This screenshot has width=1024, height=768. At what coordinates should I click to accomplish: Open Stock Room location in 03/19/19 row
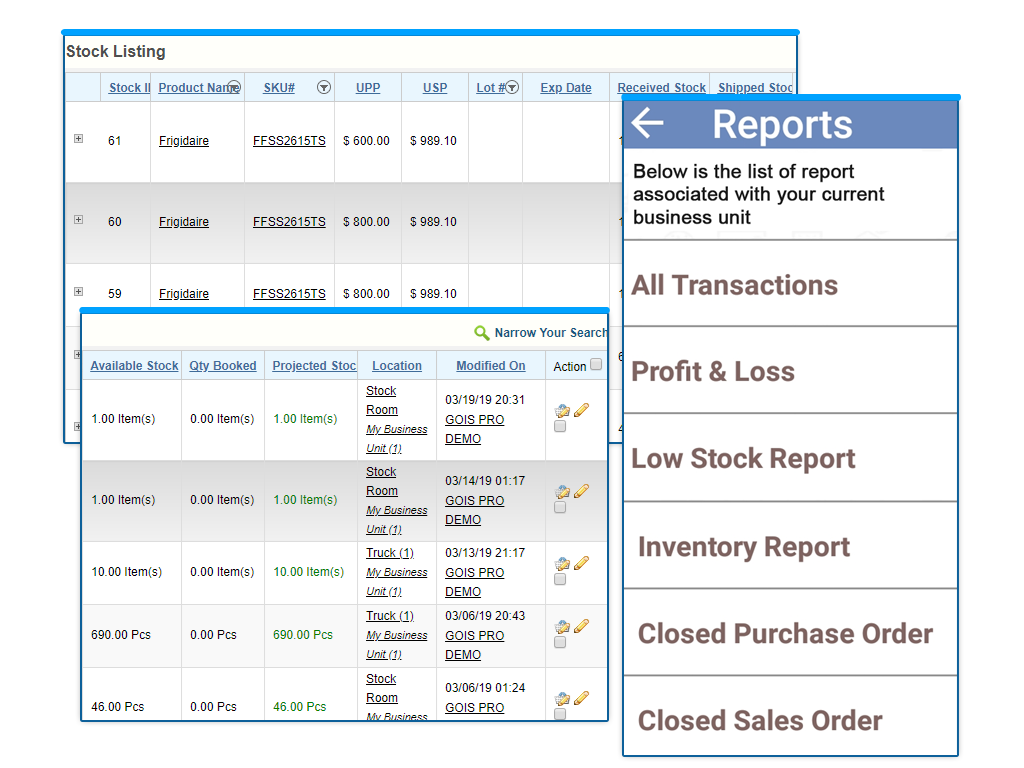coord(381,400)
